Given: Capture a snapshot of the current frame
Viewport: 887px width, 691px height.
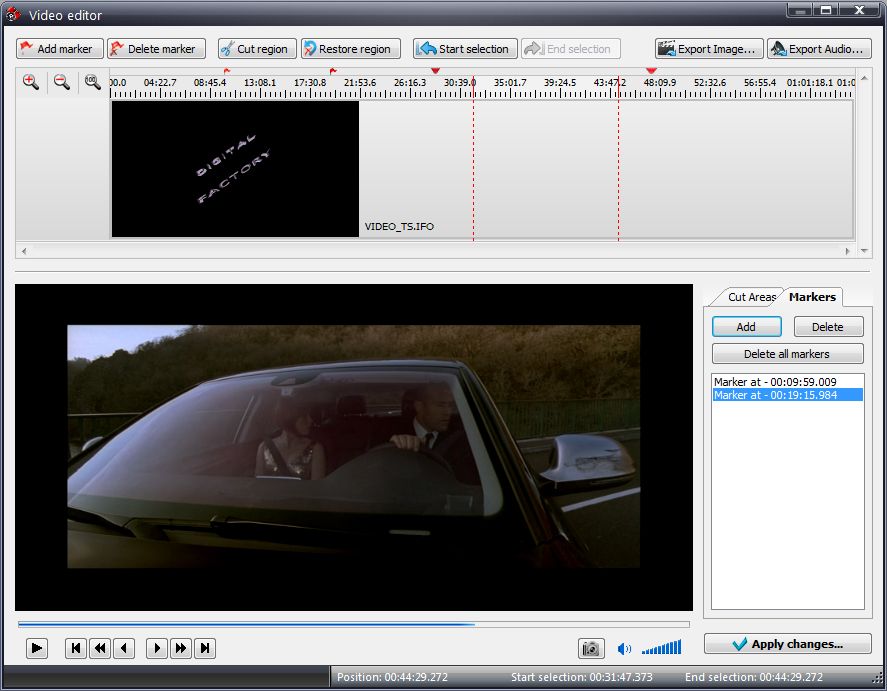Looking at the screenshot, I should (591, 648).
